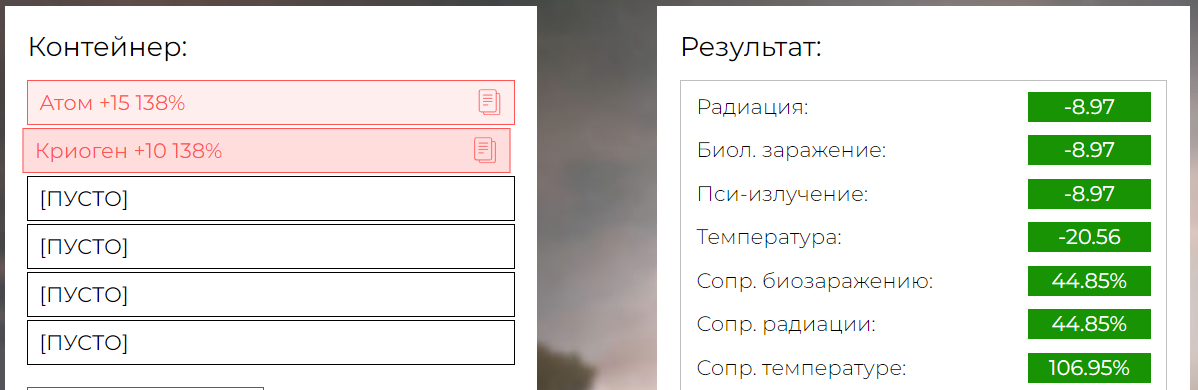Select the Сопр. биозаражению value 44.85%
1198x390 pixels.
[1089, 281]
